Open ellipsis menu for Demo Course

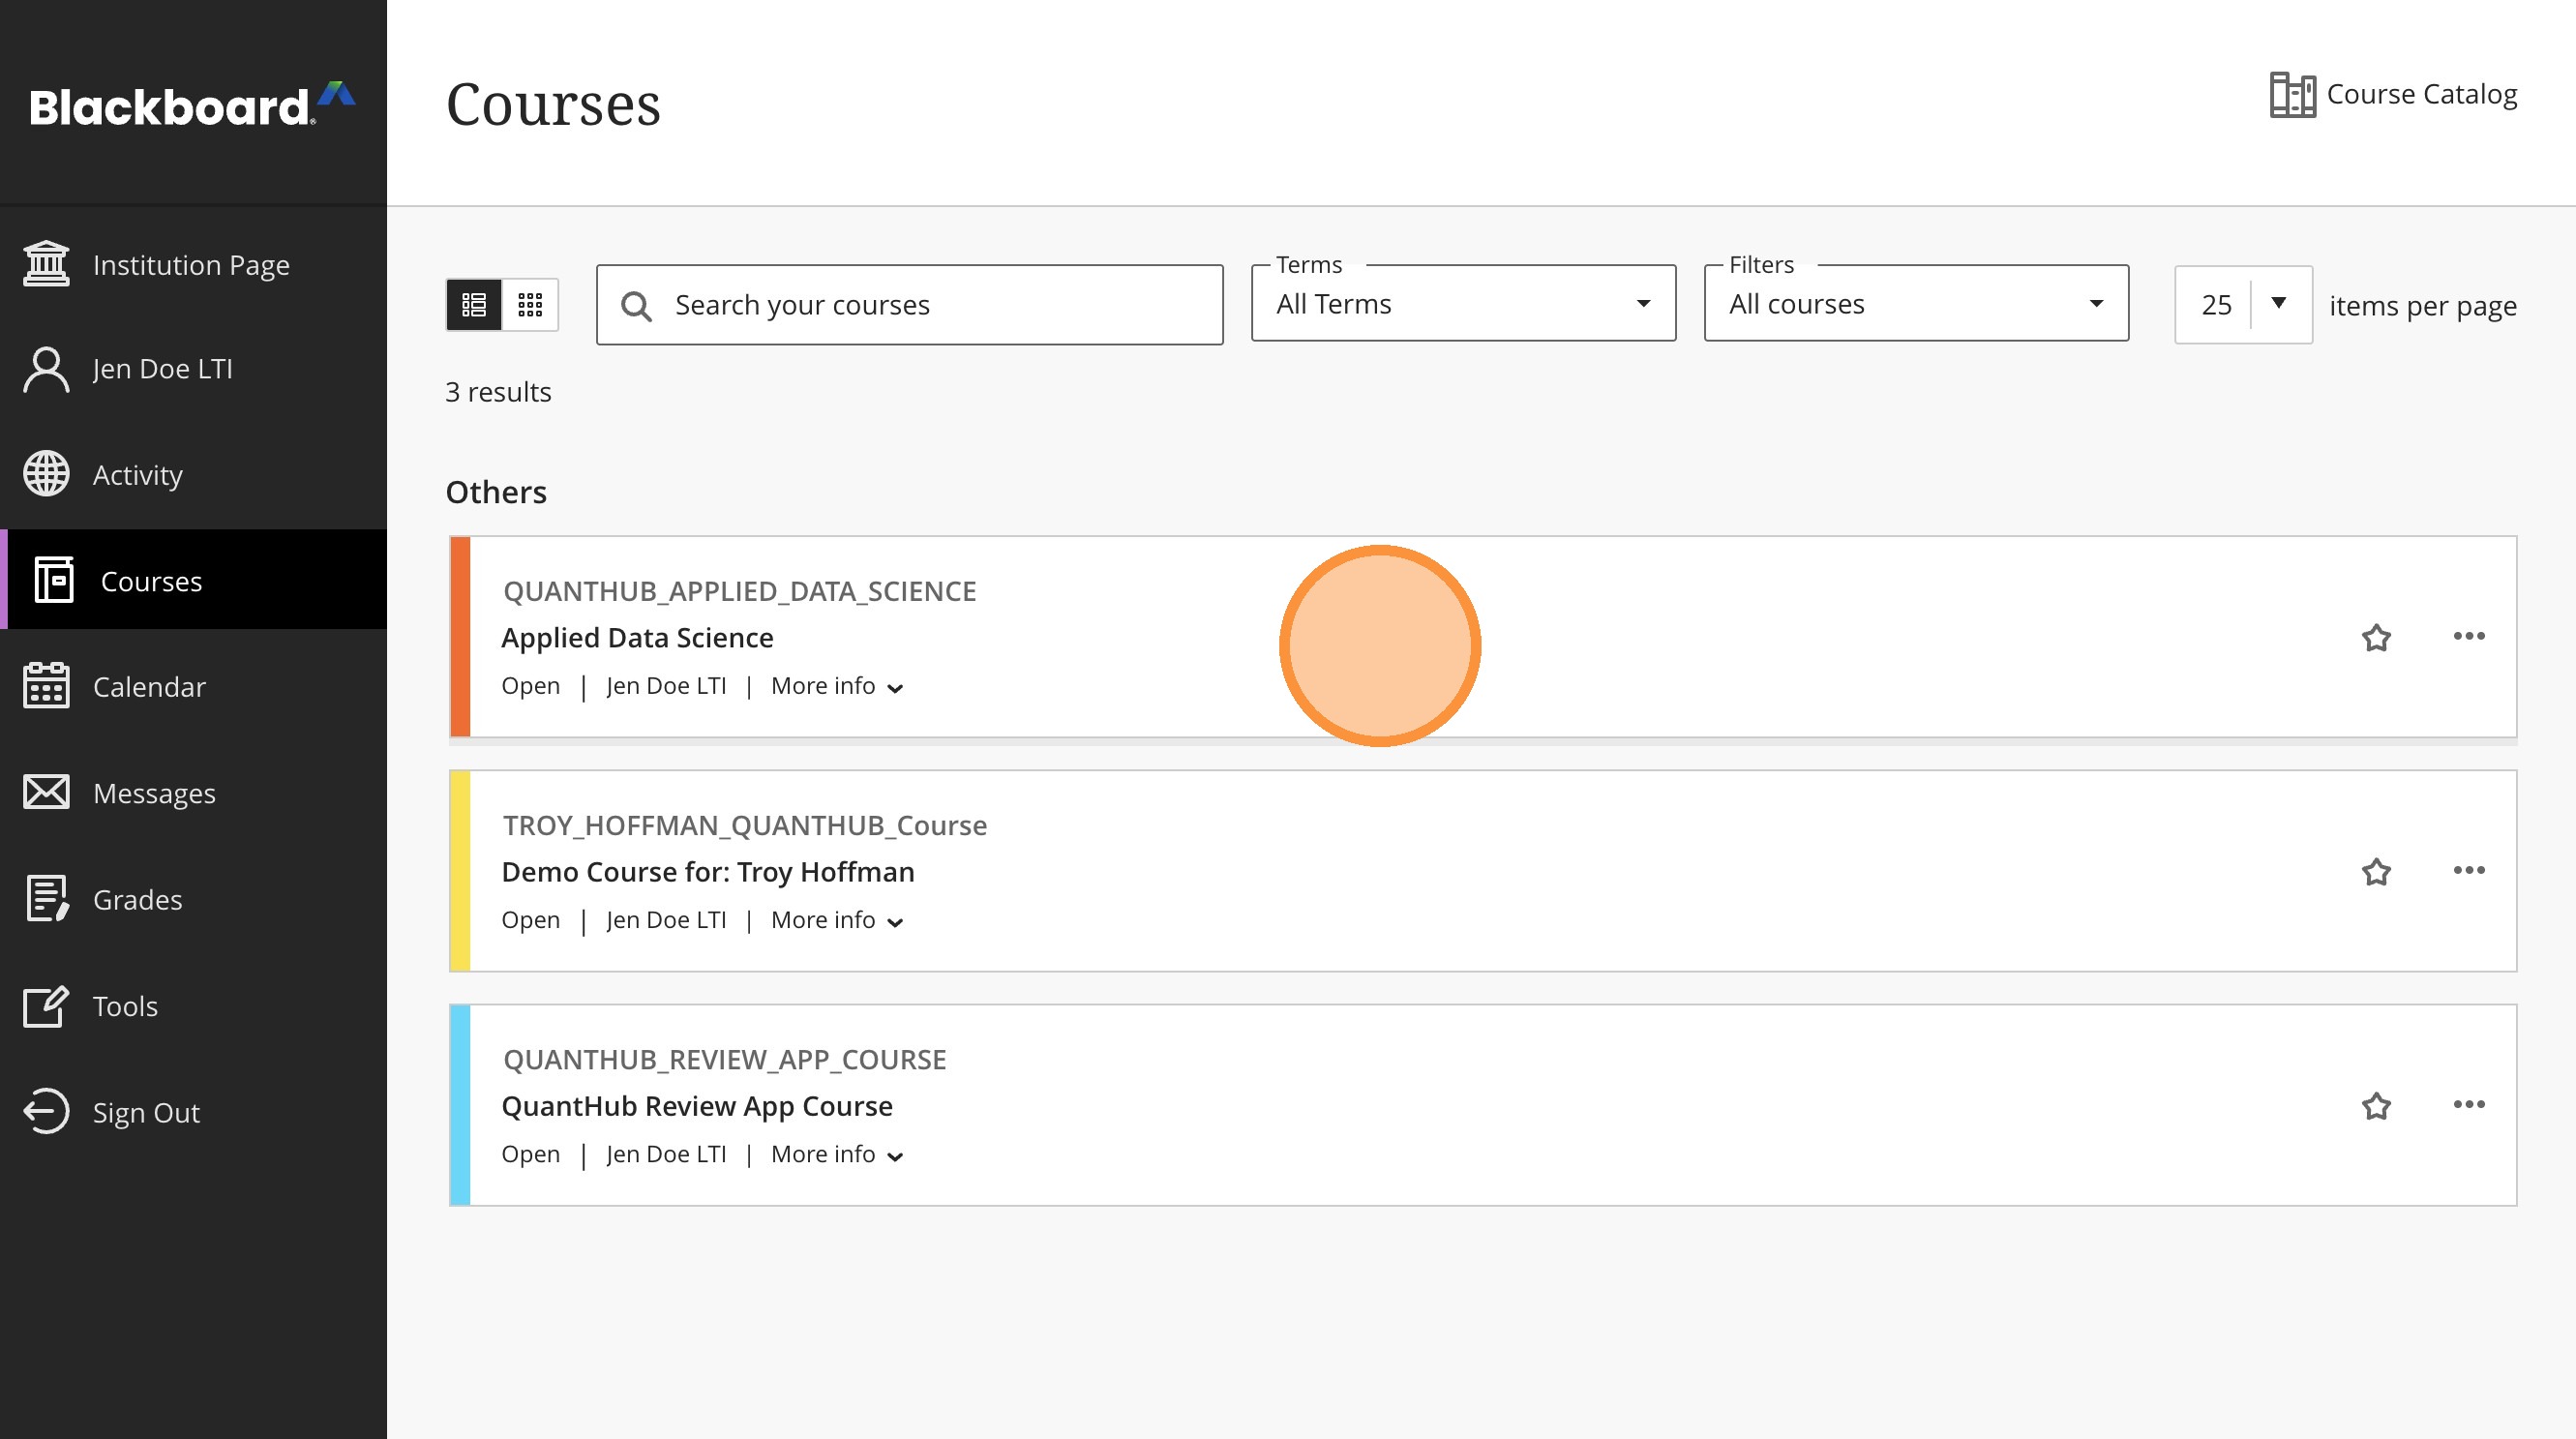pyautogui.click(x=2468, y=870)
